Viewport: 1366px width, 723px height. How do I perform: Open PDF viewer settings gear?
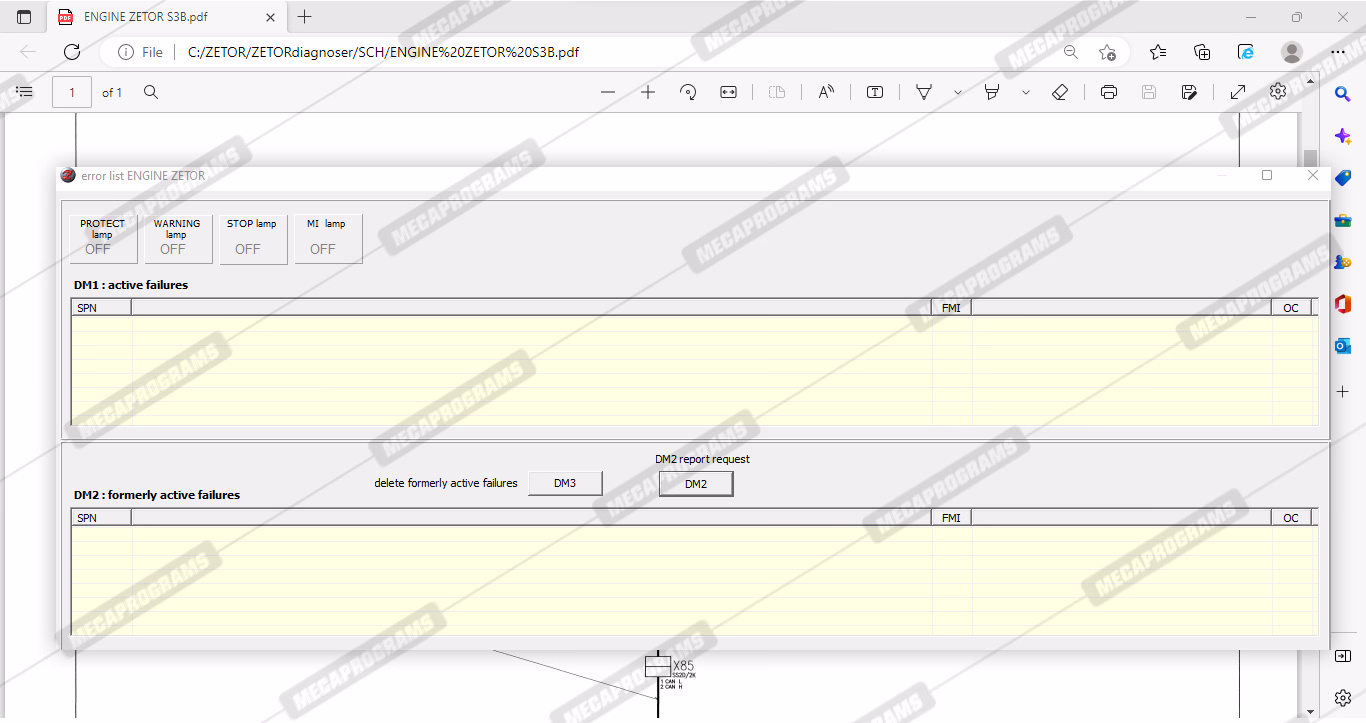[1278, 91]
